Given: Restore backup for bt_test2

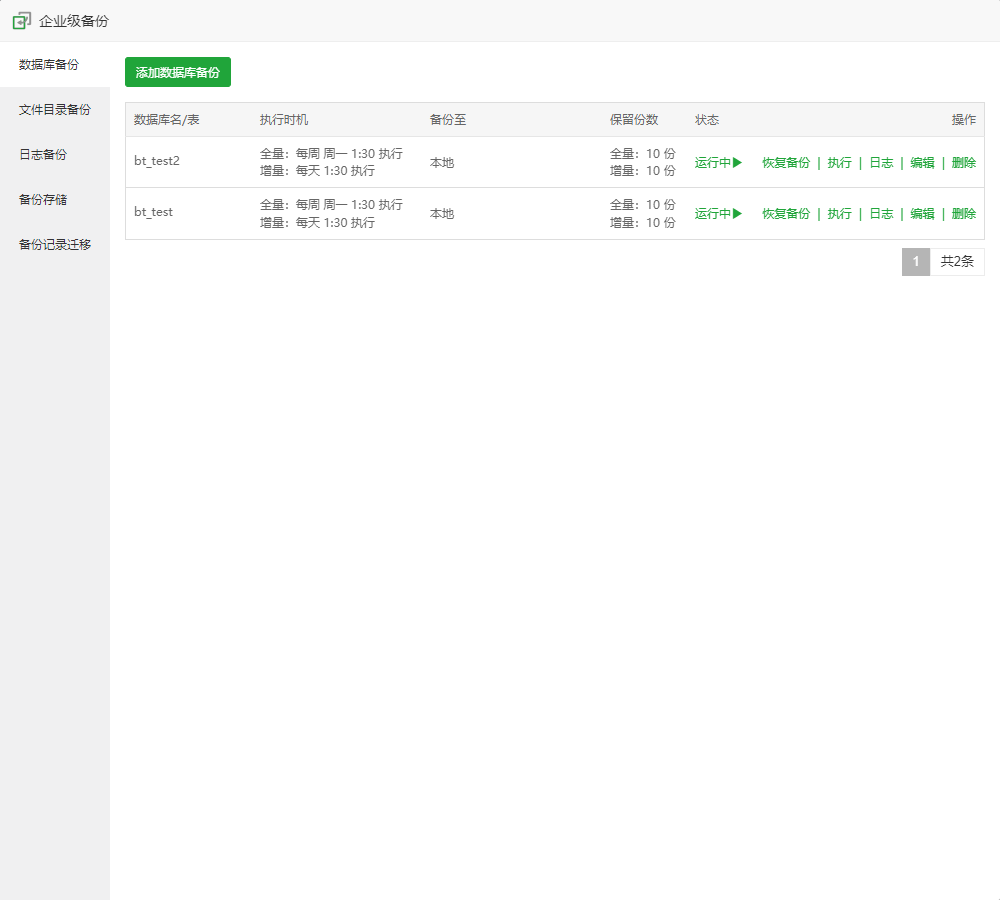Looking at the screenshot, I should pos(786,162).
